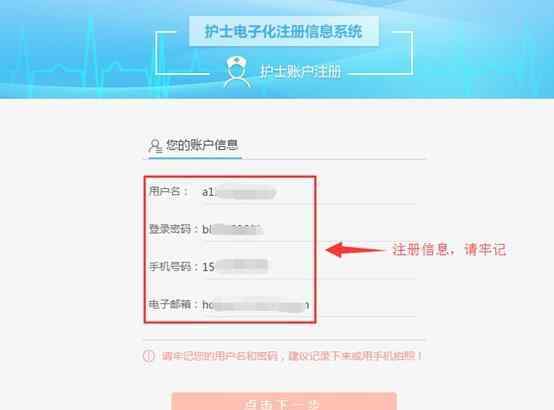Click the 手机号码 label

(x=170, y=266)
